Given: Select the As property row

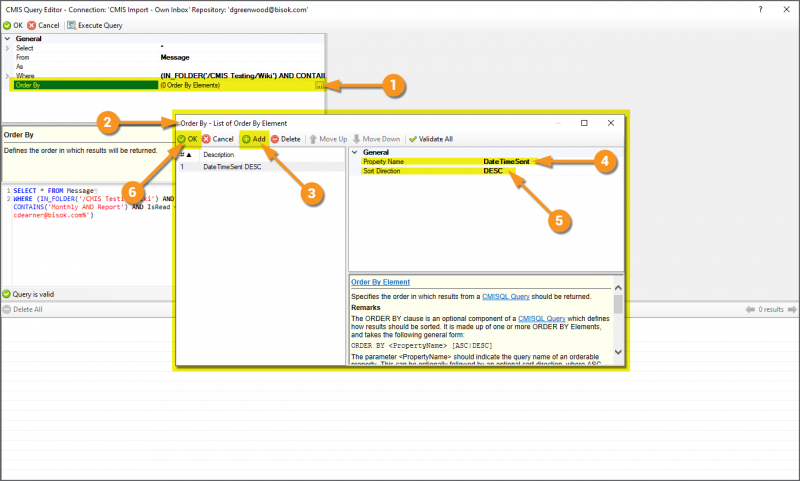Looking at the screenshot, I should pos(167,66).
